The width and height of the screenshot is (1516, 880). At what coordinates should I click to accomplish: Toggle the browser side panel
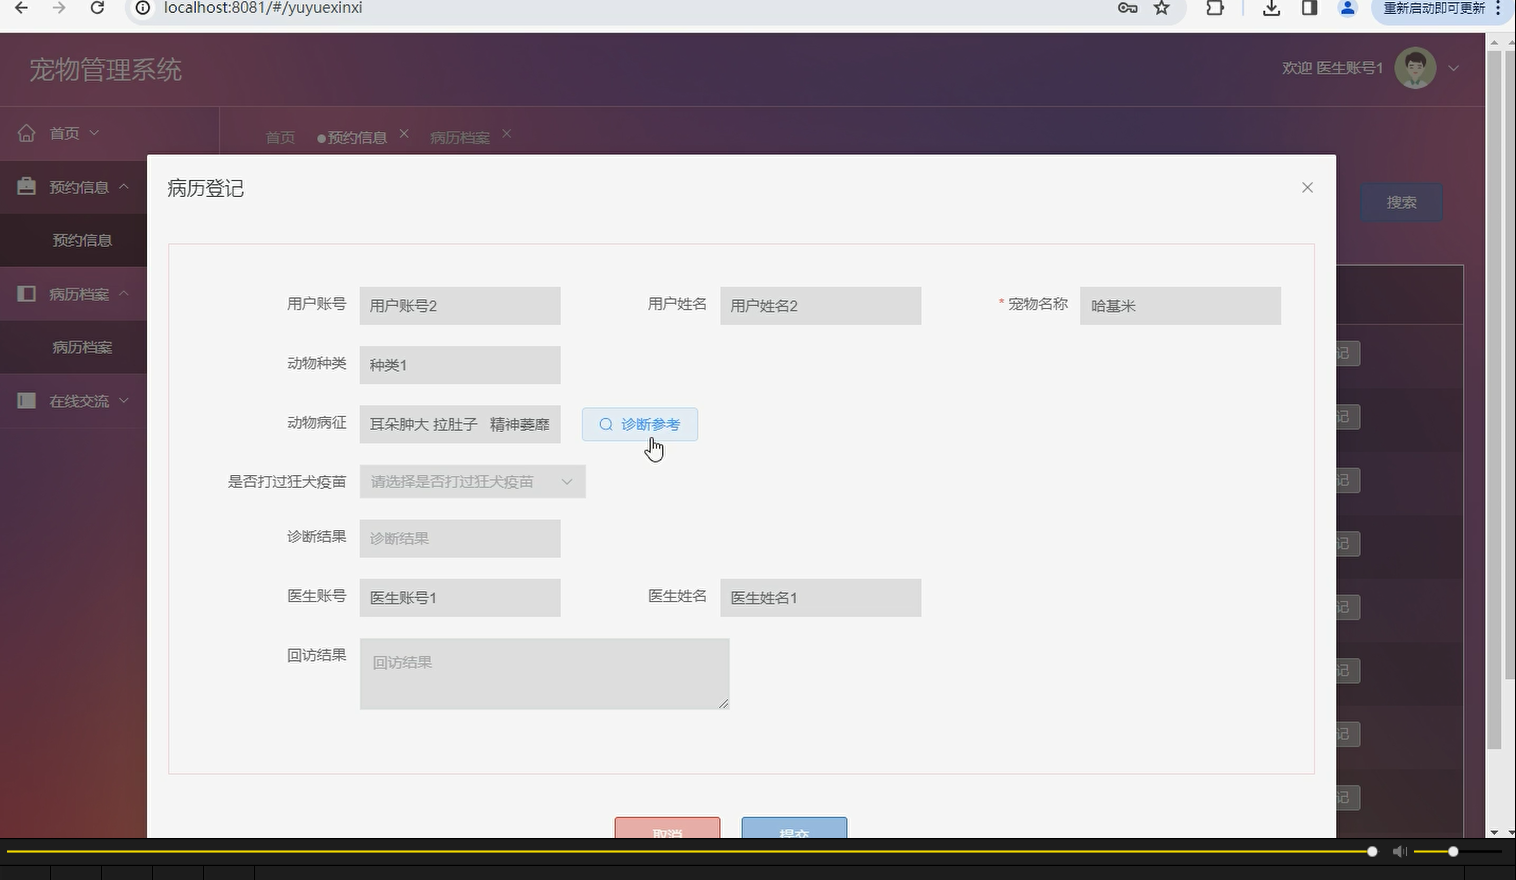point(1309,8)
